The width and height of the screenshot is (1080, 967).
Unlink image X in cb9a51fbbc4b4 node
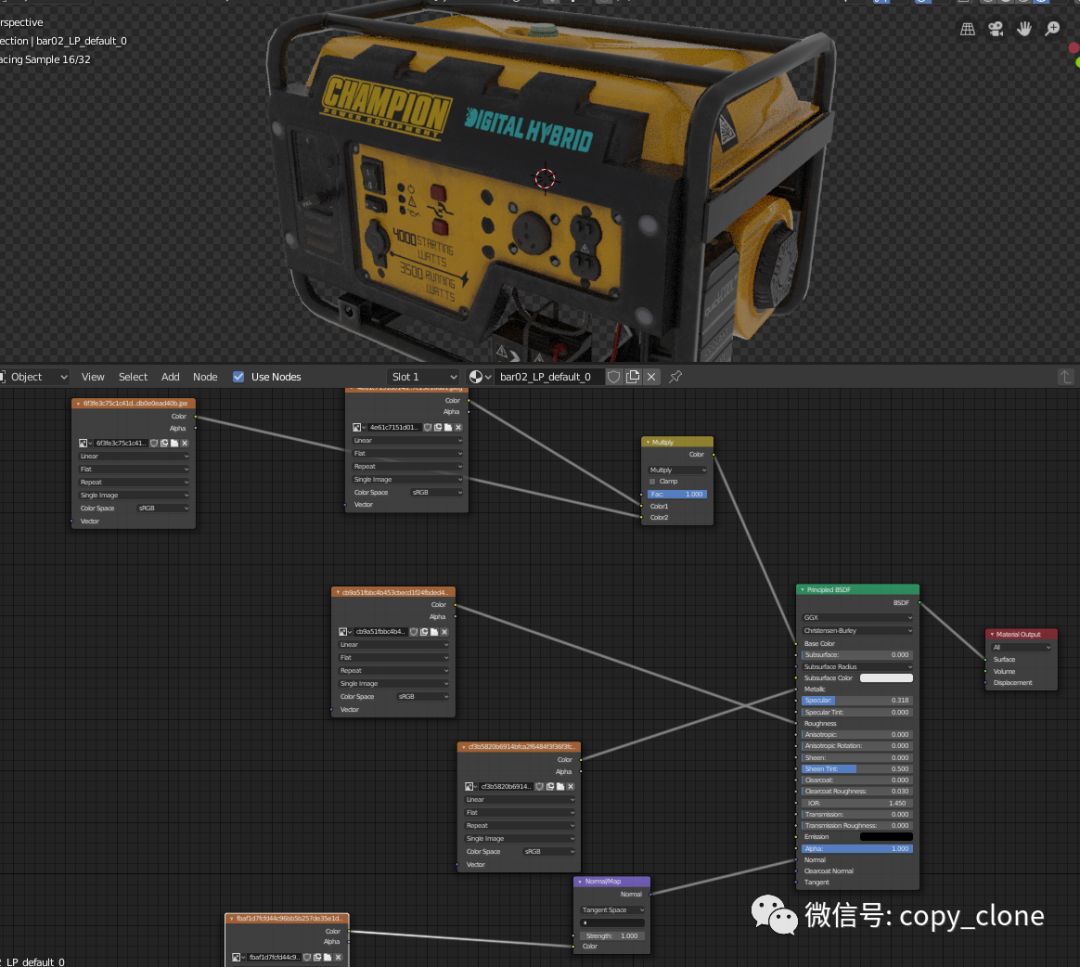[x=444, y=632]
